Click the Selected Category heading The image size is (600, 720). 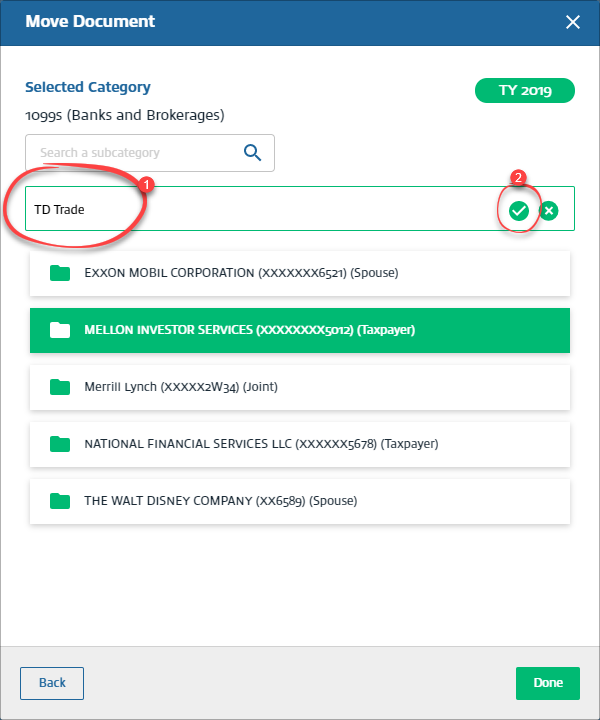pyautogui.click(x=88, y=88)
